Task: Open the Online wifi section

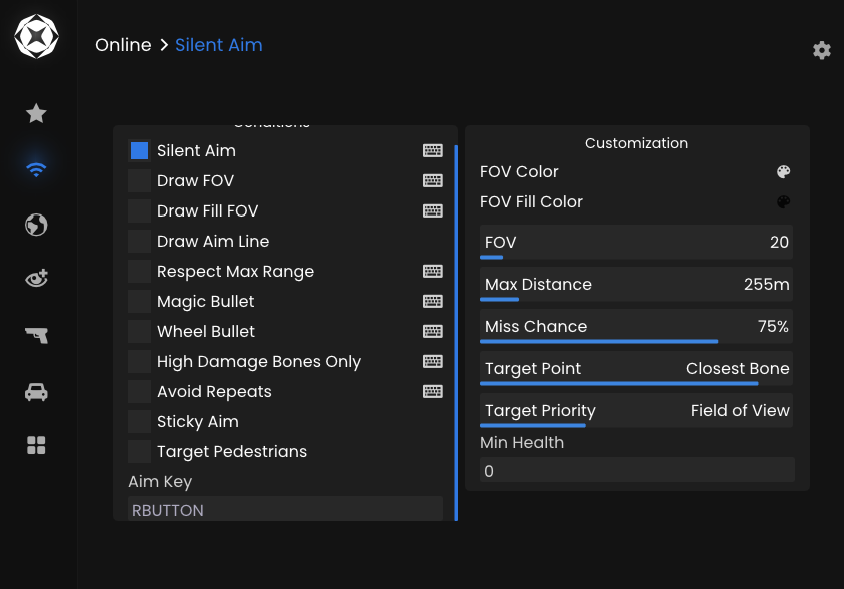Action: (36, 169)
